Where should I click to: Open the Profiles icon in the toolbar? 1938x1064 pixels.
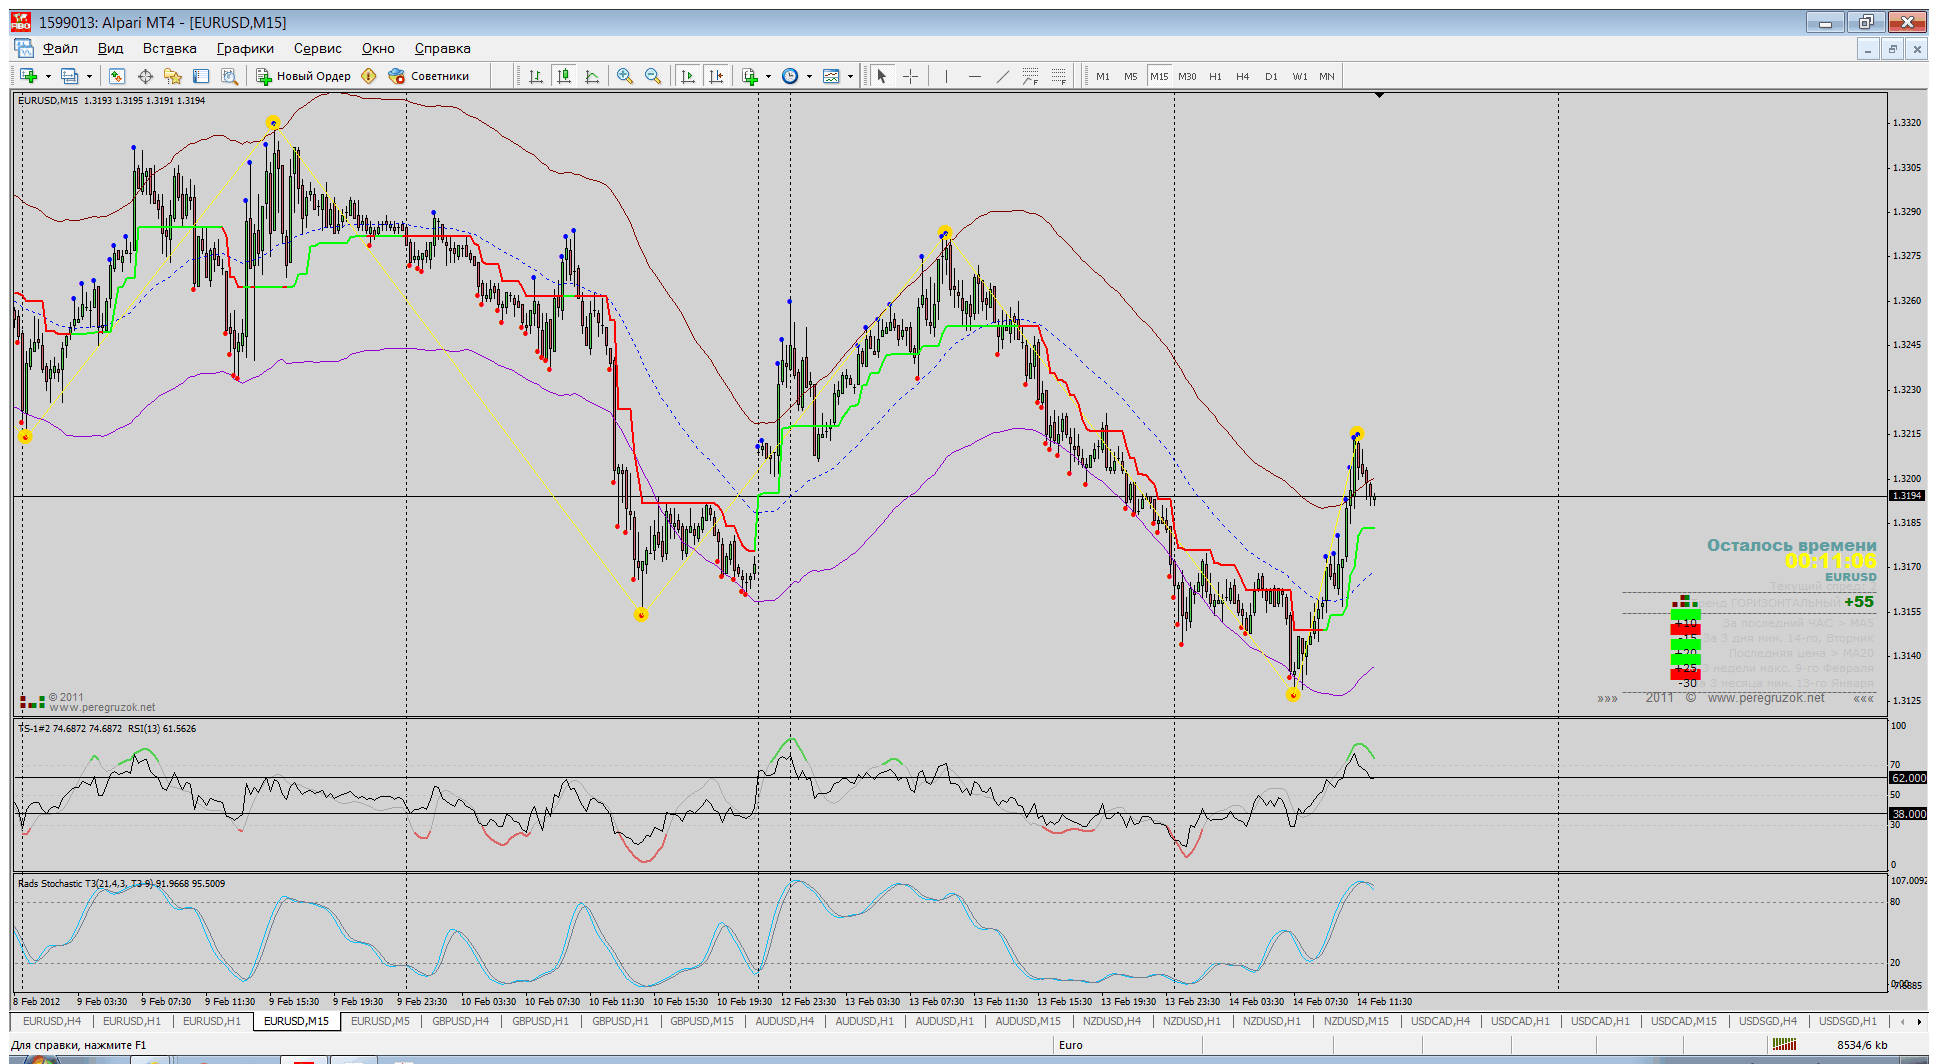69,76
